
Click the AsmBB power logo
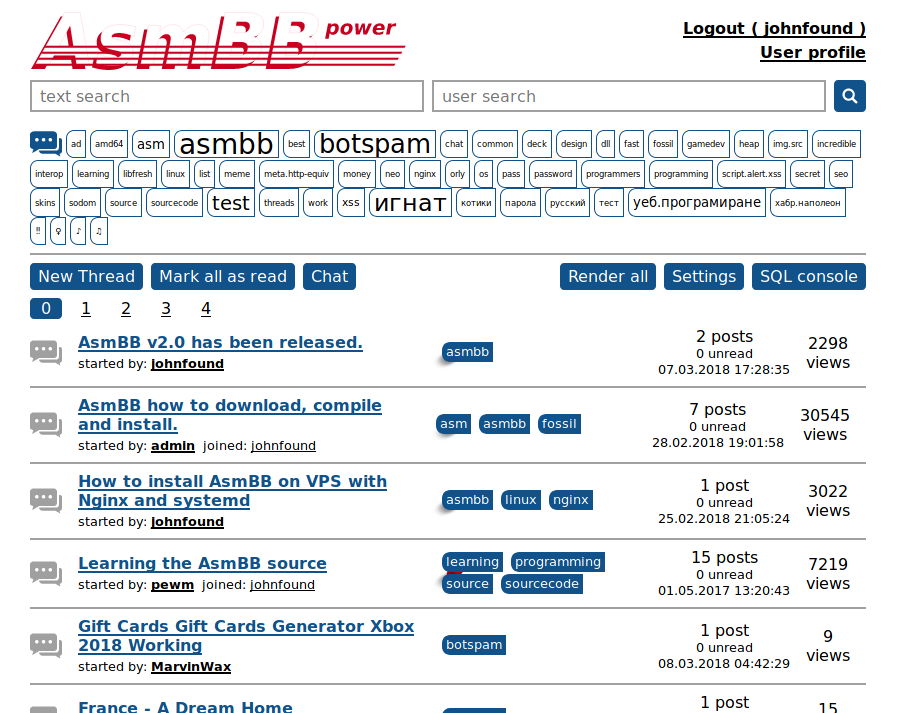(x=218, y=41)
